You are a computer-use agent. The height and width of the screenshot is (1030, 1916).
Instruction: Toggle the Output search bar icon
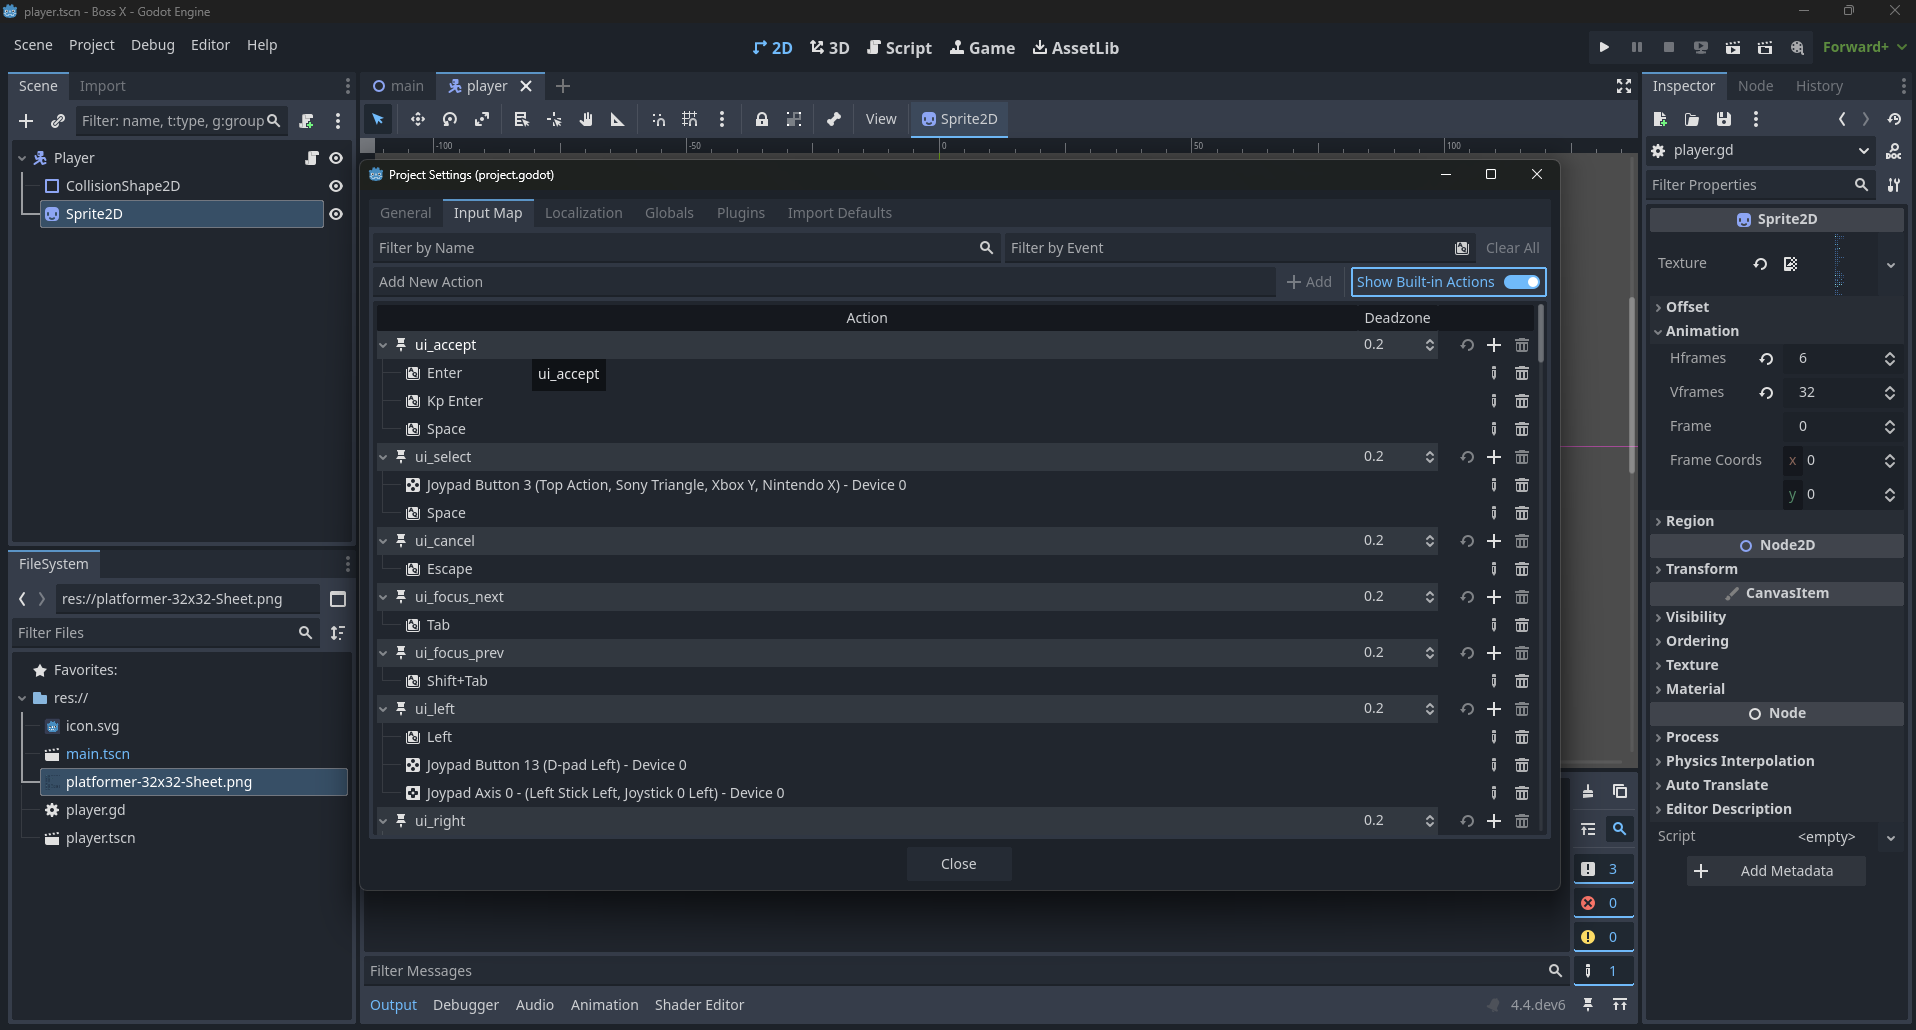pyautogui.click(x=1619, y=829)
